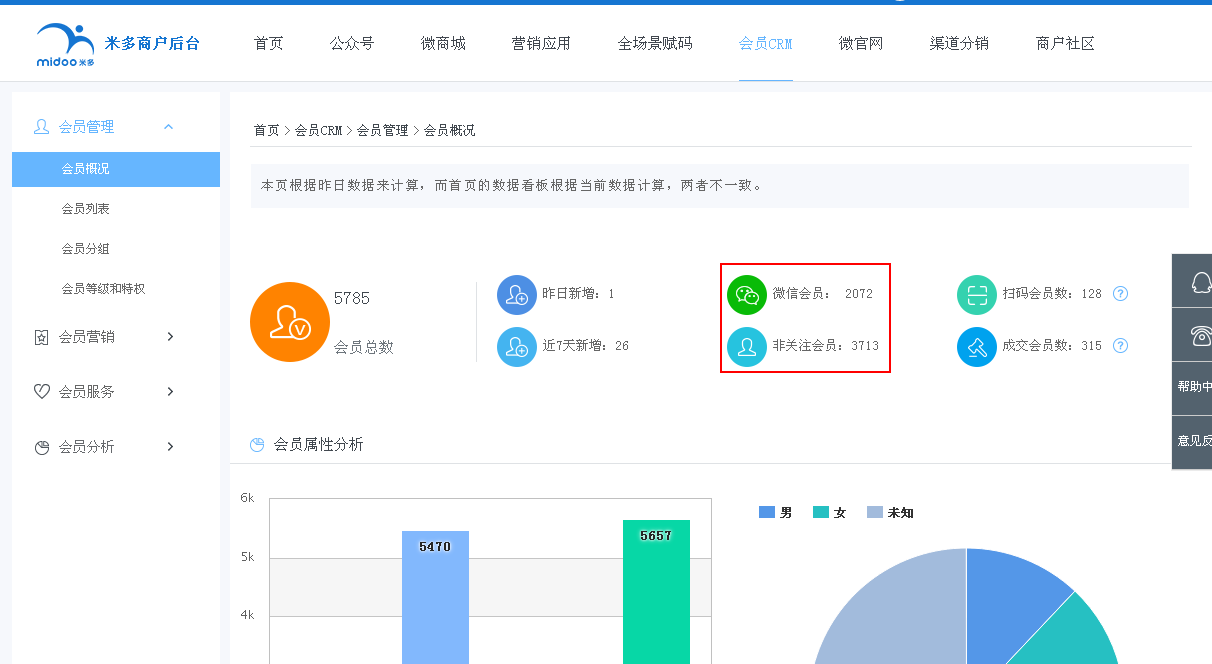Click the green WeChat 微信会员 icon

point(747,295)
